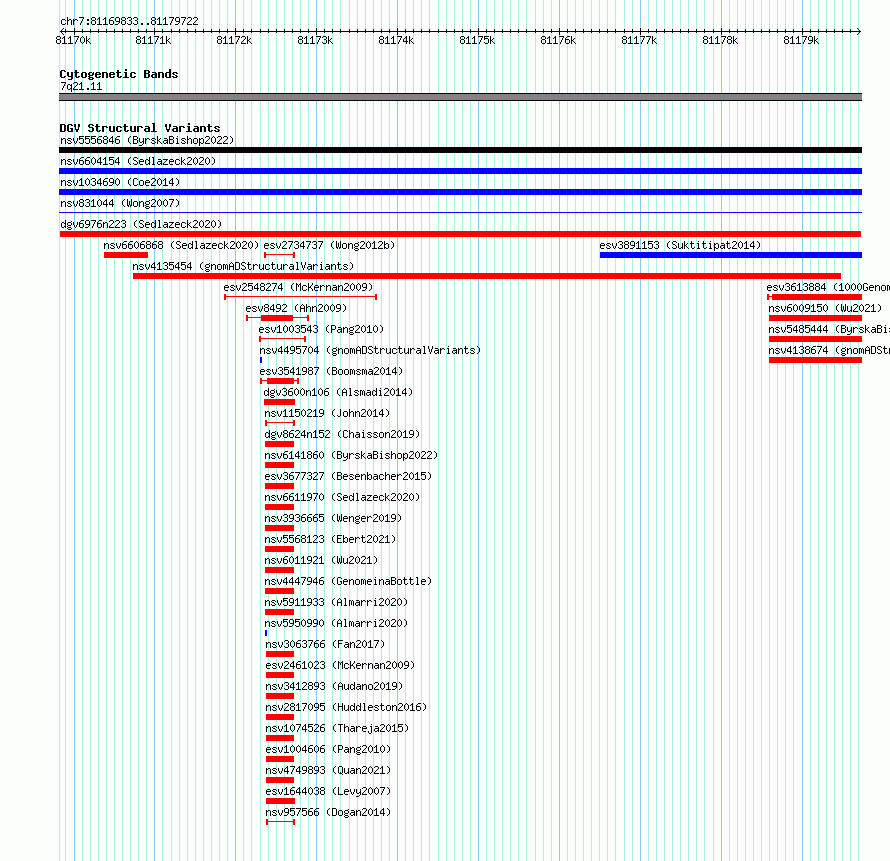Open esv3677327 (Besenbacher2015) variant
Screen dimensions: 890x861
coord(348,476)
